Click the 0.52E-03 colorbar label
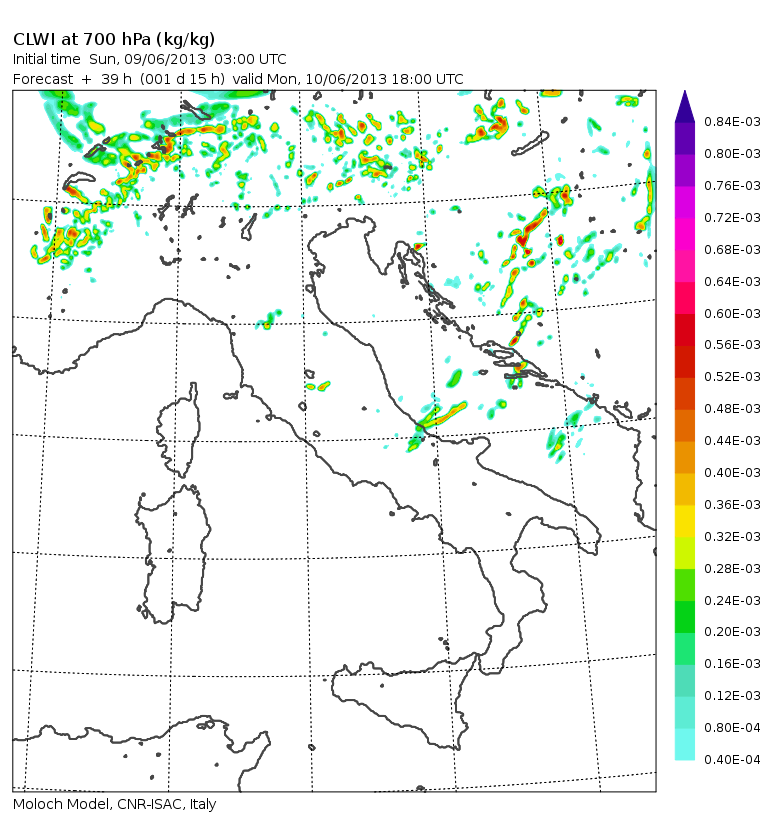 [732, 377]
